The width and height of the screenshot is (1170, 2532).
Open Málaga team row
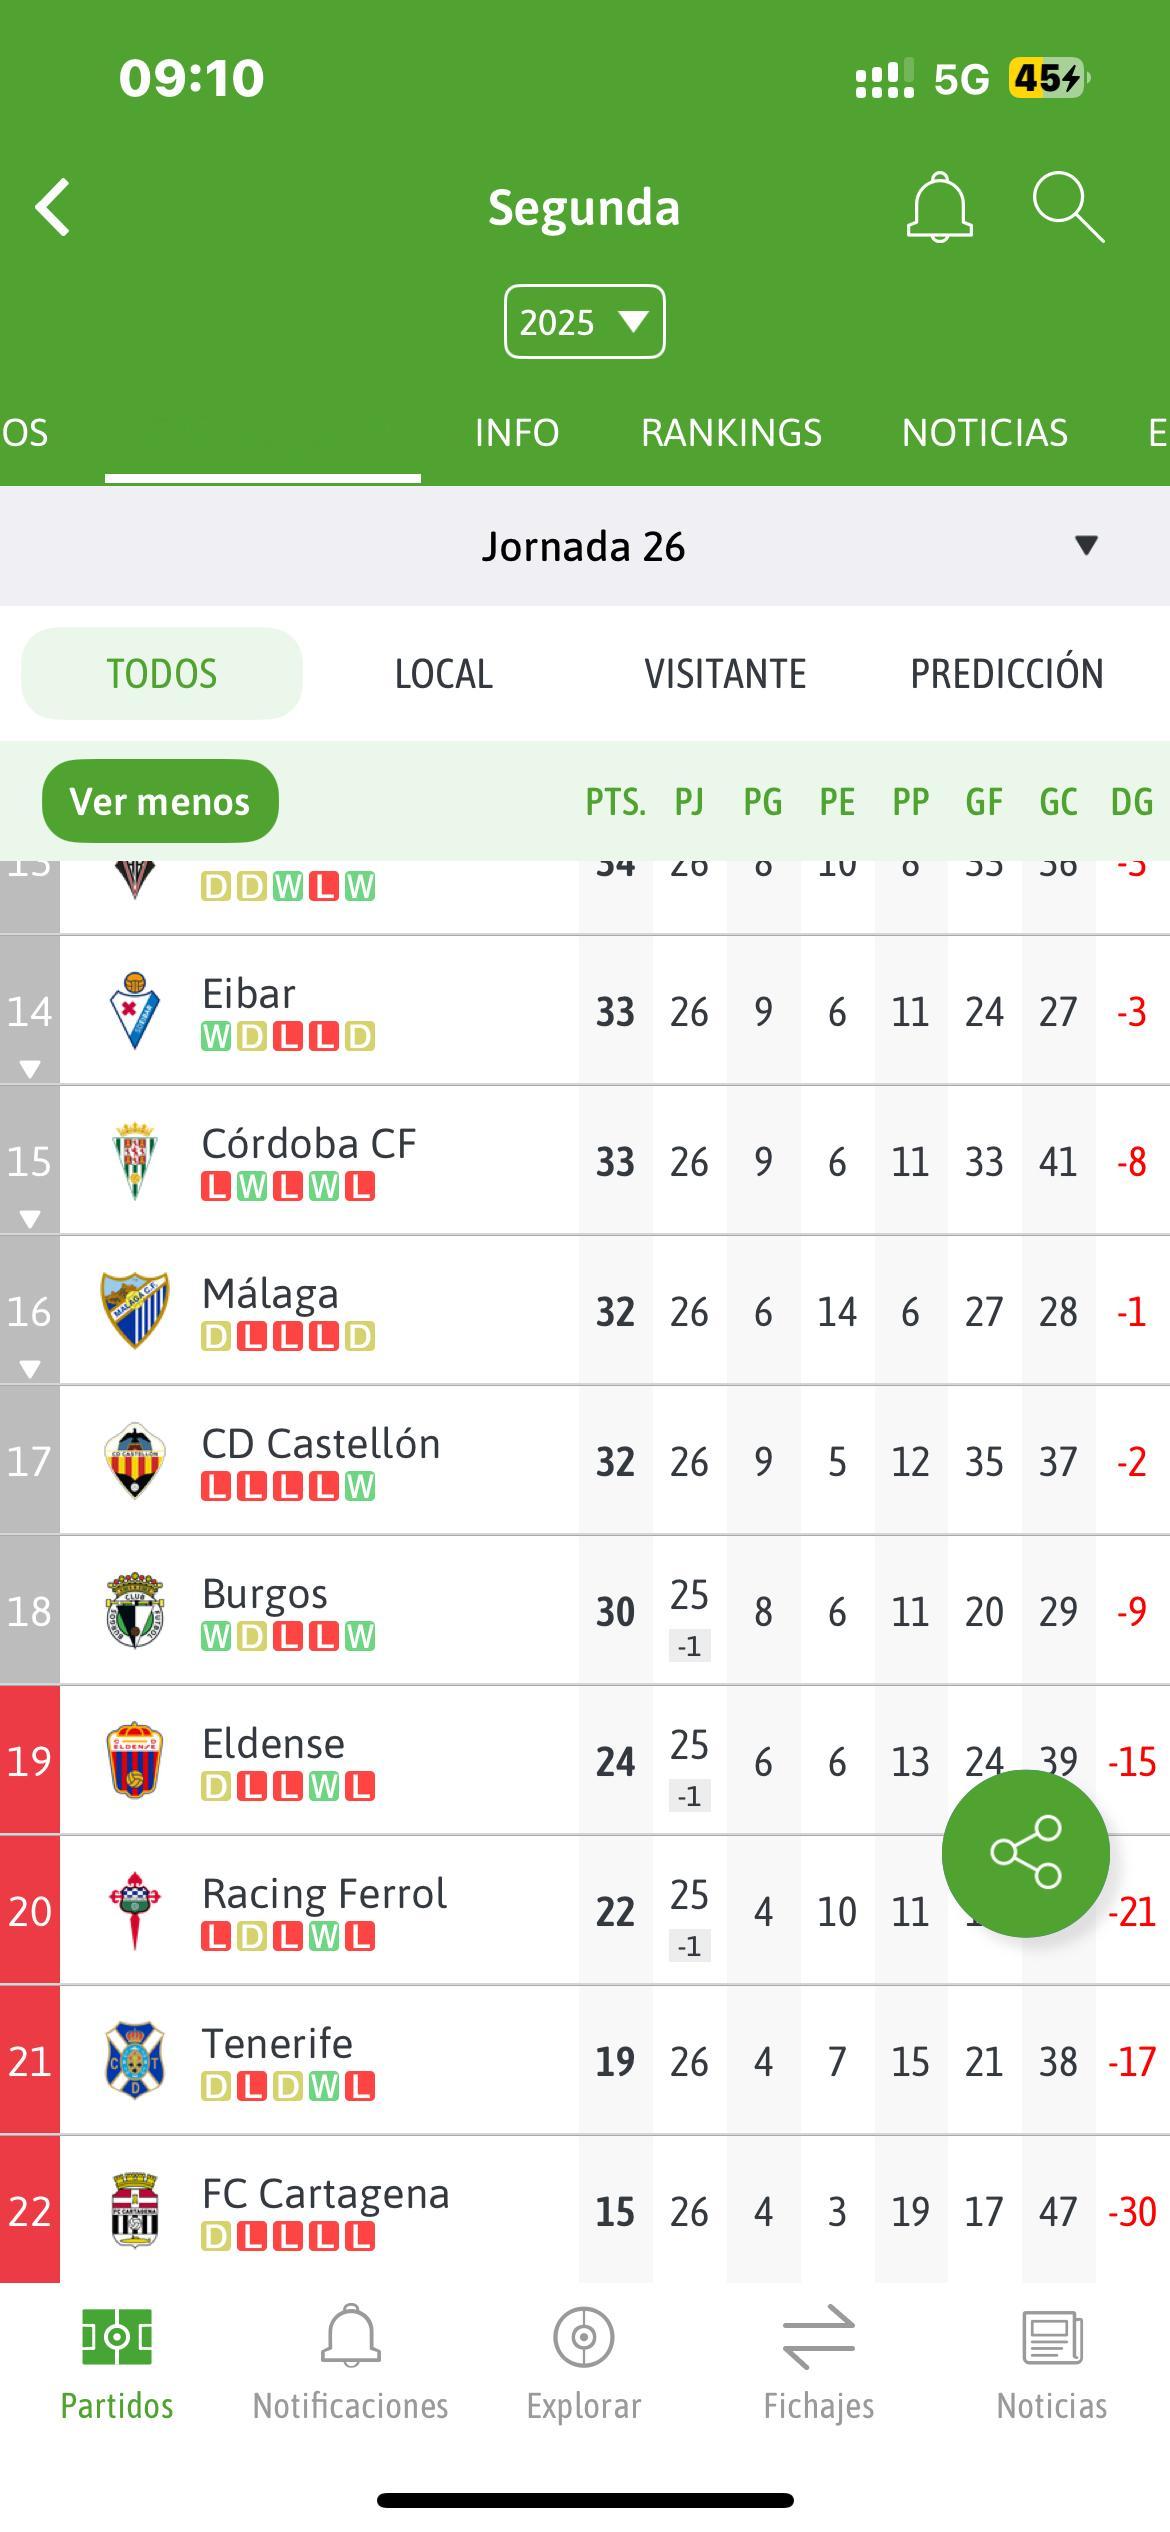585,1311
